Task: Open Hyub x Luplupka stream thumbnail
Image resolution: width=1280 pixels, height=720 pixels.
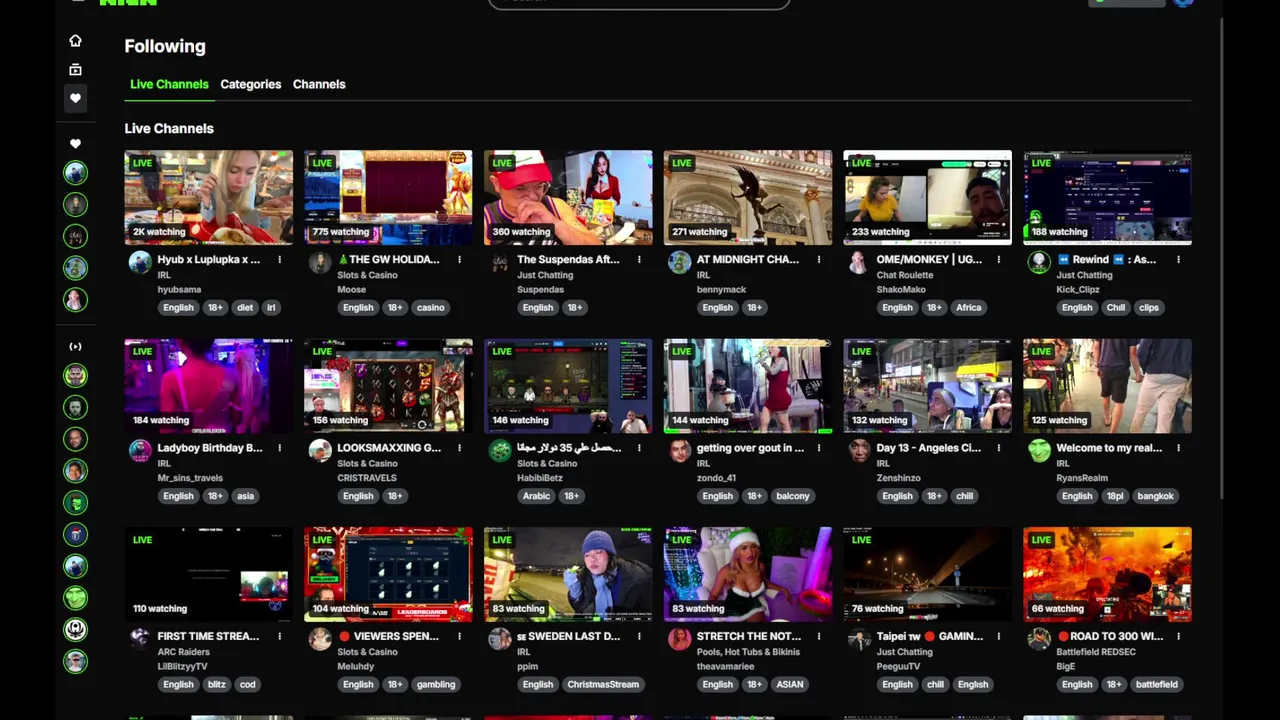Action: [208, 197]
